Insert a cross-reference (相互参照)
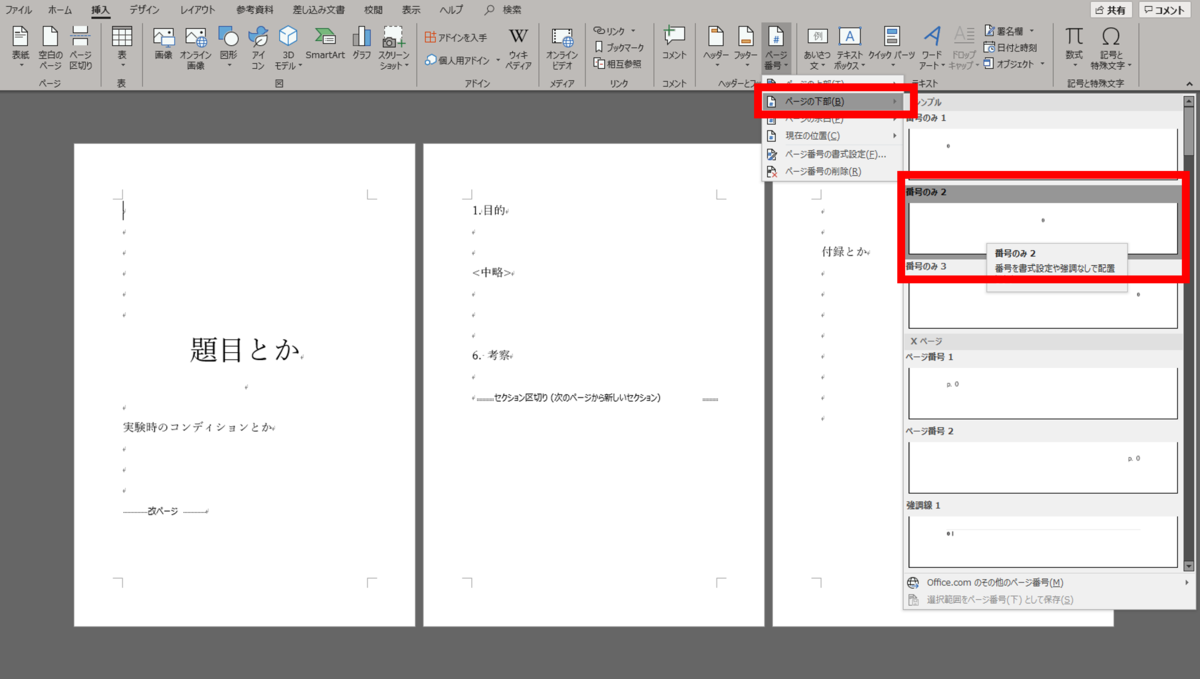 (x=617, y=63)
